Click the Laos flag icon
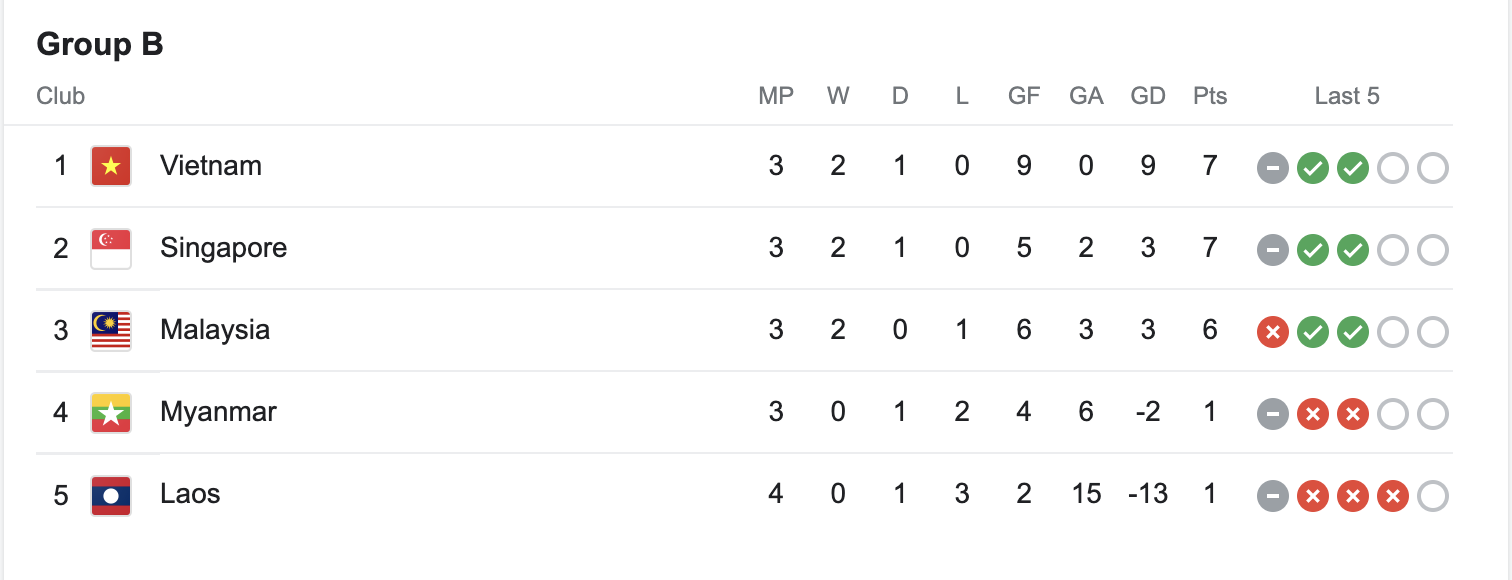The height and width of the screenshot is (580, 1512). coord(111,494)
